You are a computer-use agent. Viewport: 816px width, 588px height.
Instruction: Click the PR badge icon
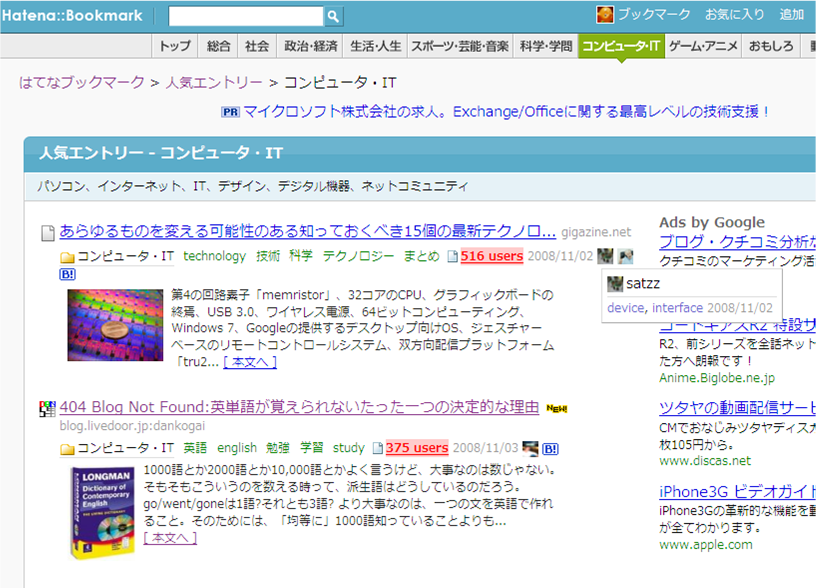tap(231, 112)
